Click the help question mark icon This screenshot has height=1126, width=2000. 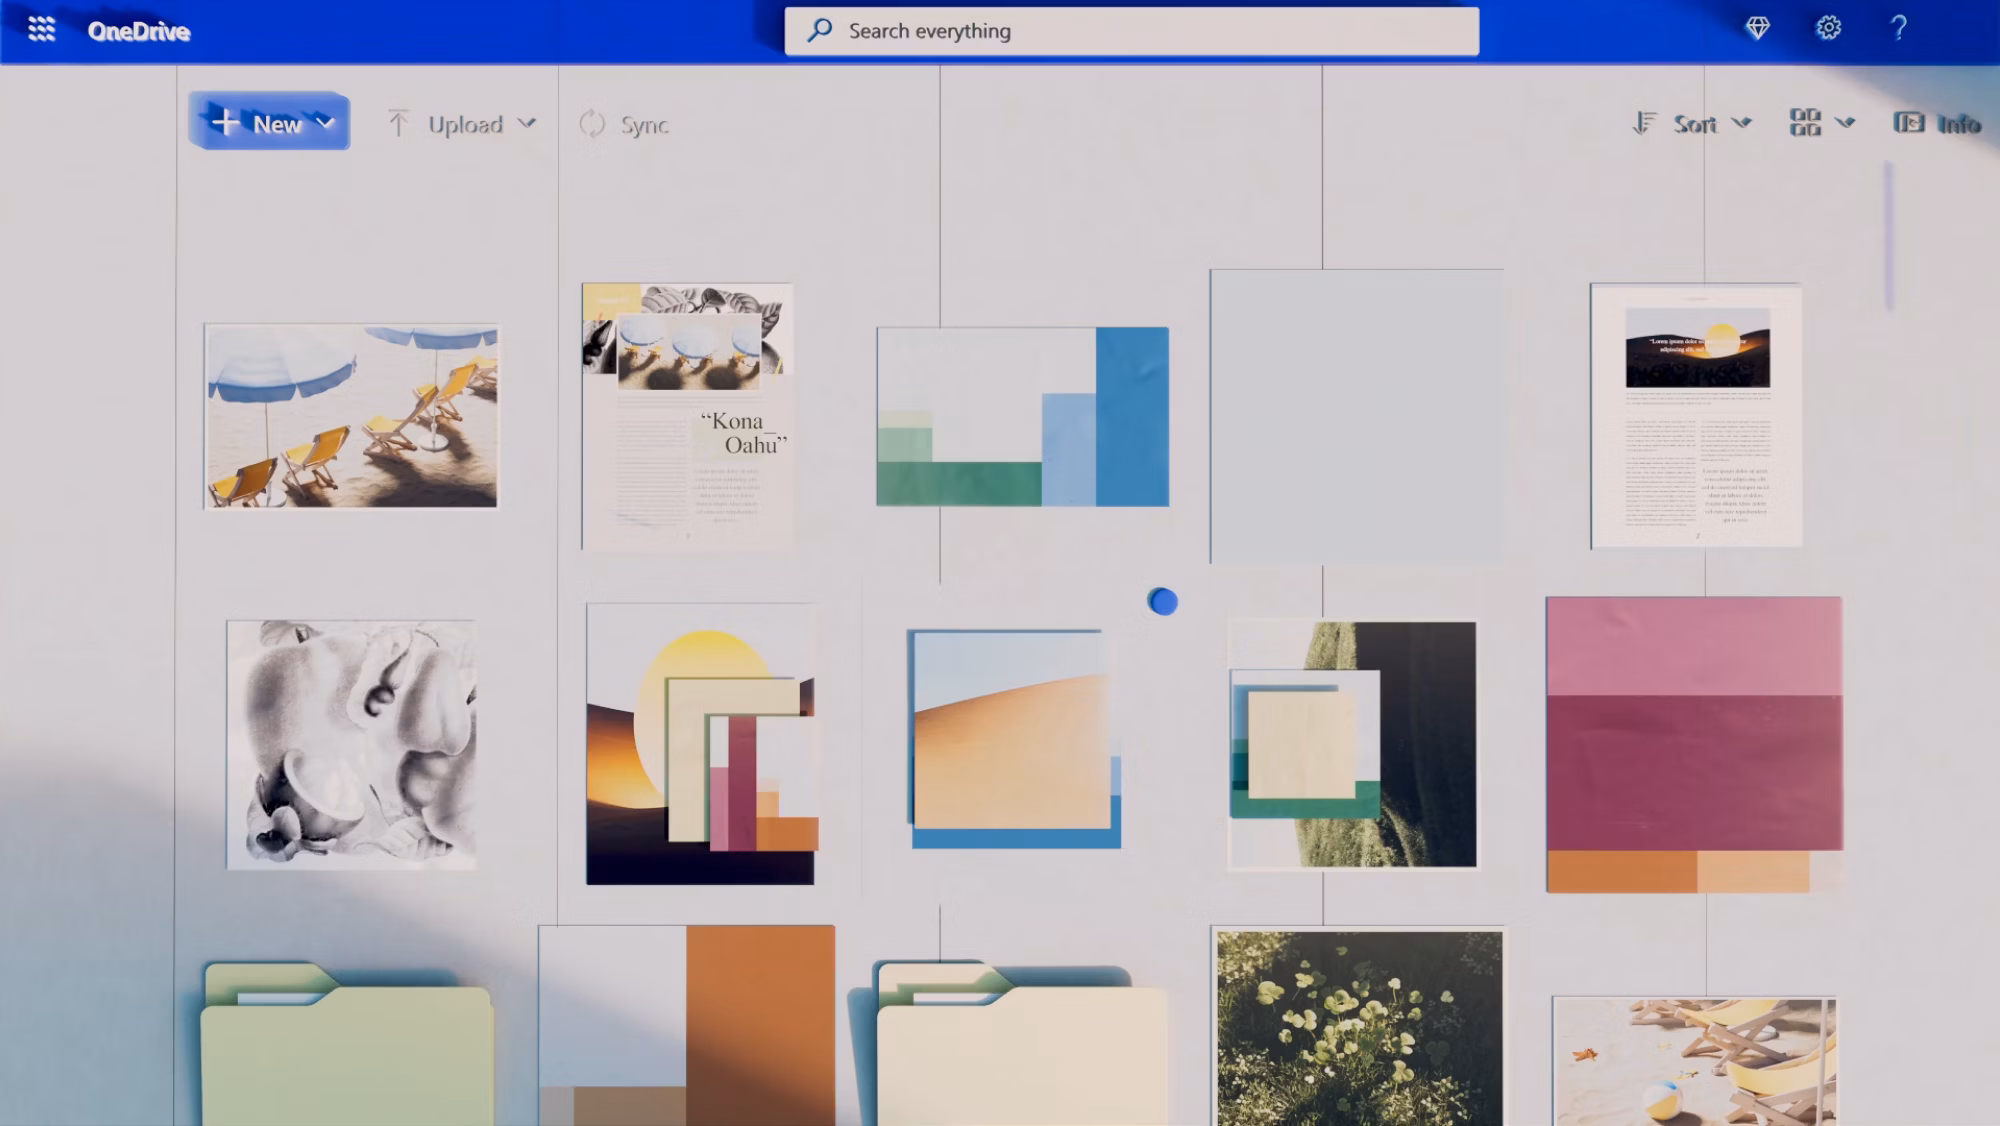tap(1898, 28)
